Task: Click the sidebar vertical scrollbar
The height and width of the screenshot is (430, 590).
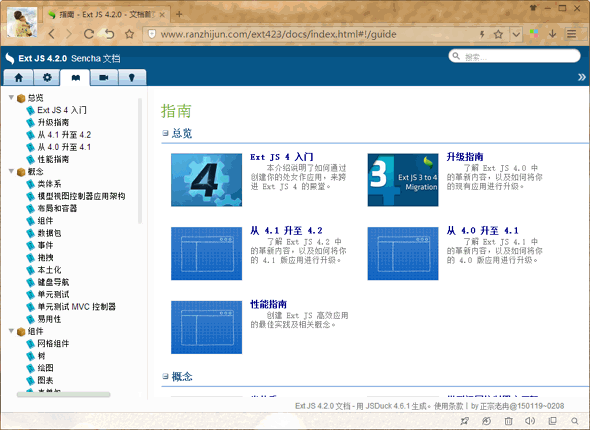Action: point(140,161)
